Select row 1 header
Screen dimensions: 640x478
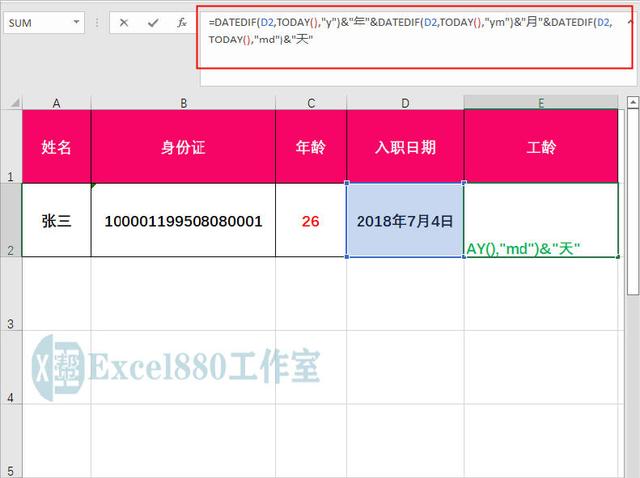point(11,146)
